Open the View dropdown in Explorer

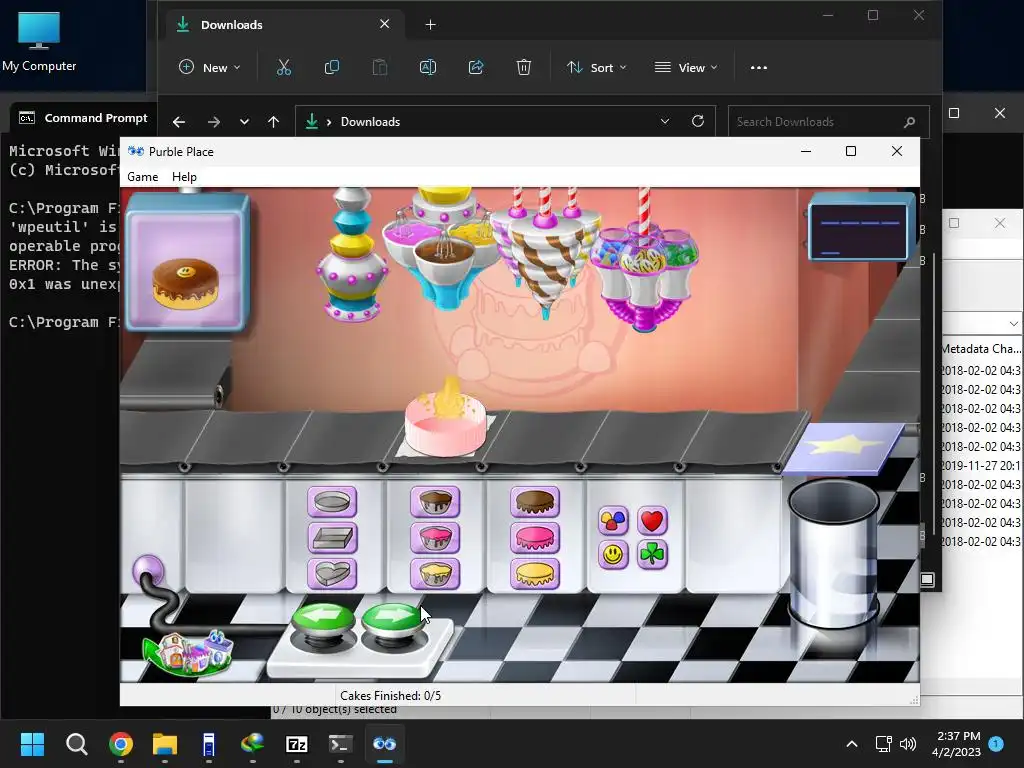pos(686,67)
